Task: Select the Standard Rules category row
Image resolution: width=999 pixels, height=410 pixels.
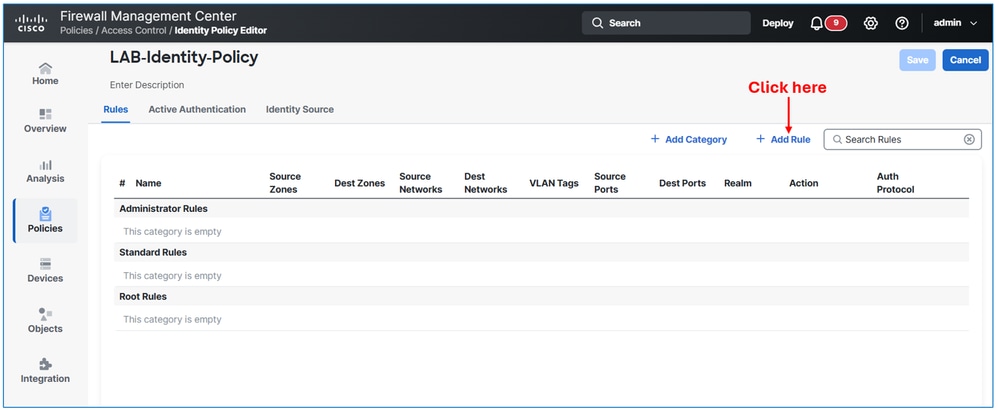Action: [542, 253]
